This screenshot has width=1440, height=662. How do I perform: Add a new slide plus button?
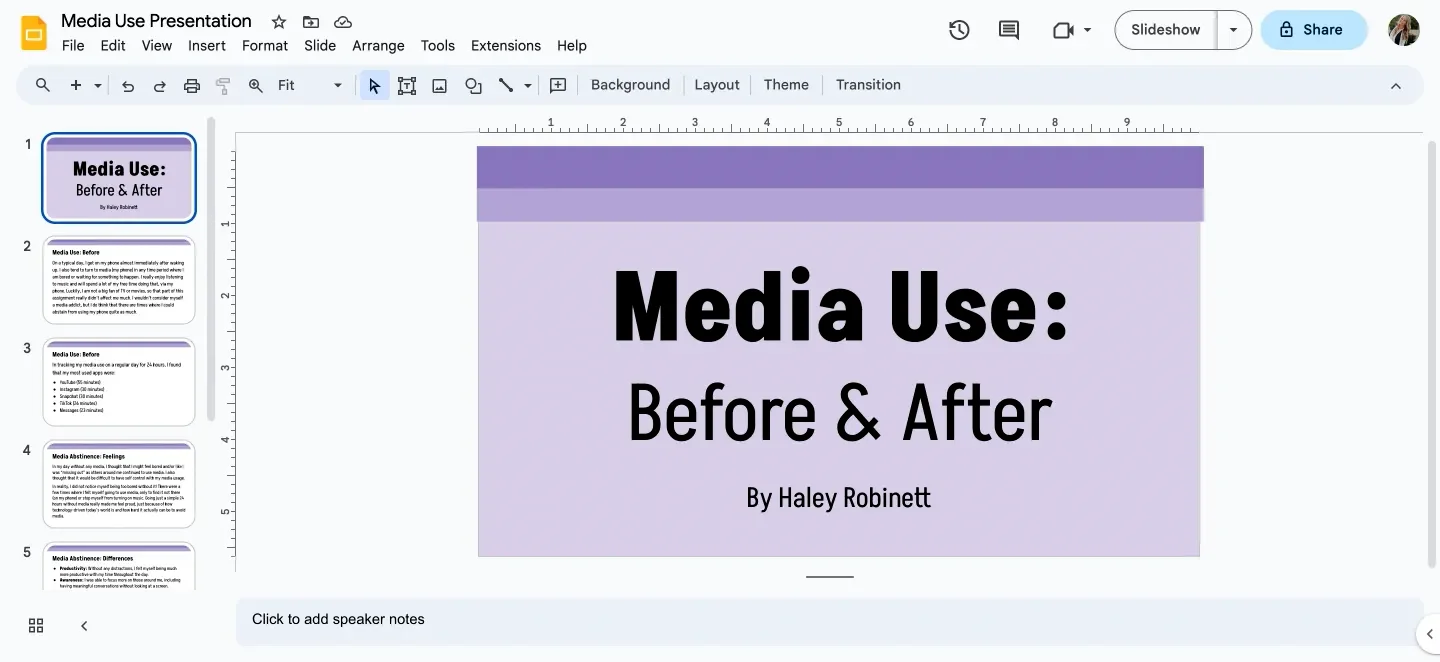(x=76, y=85)
